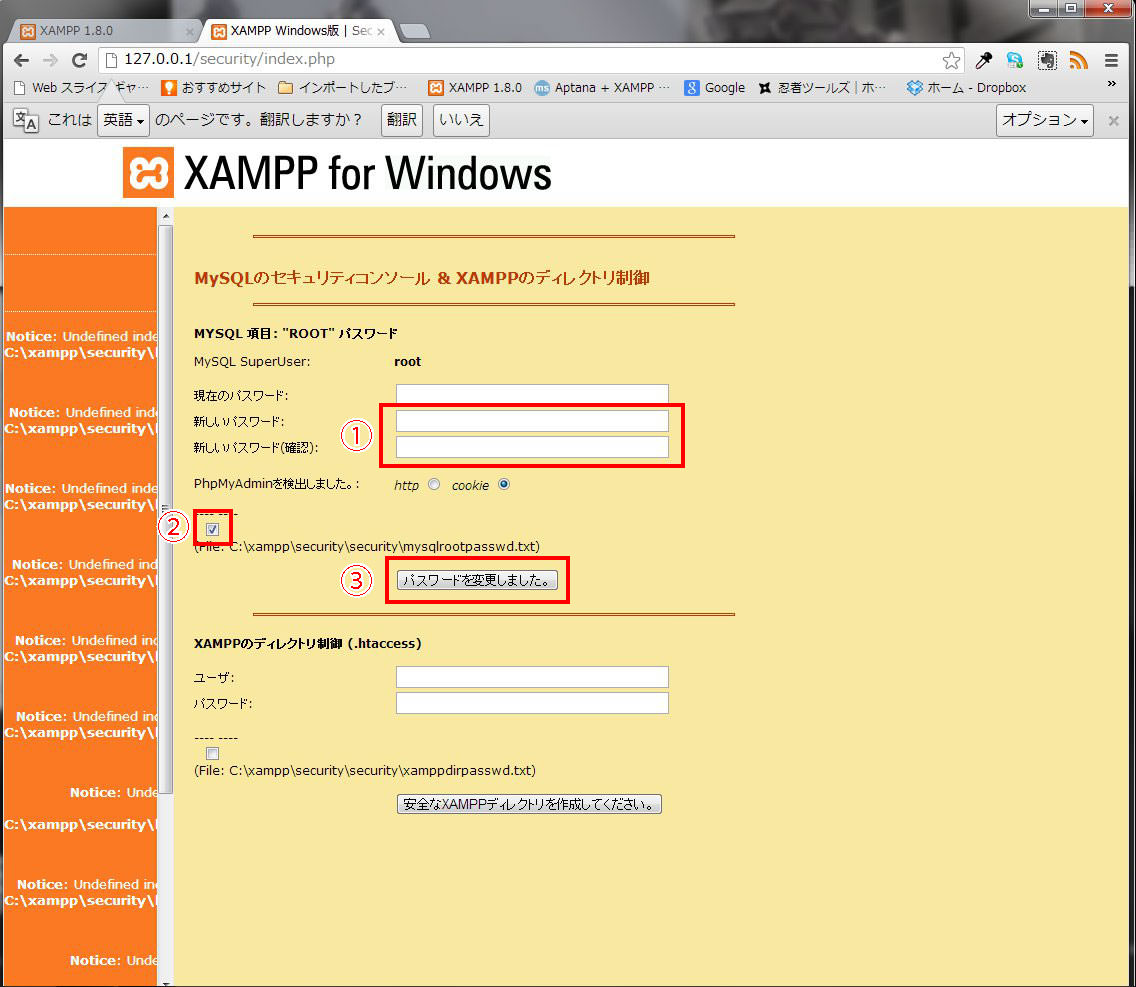The height and width of the screenshot is (987, 1136).
Task: Open the Aptana + XAMPP bookmark
Action: coord(602,88)
